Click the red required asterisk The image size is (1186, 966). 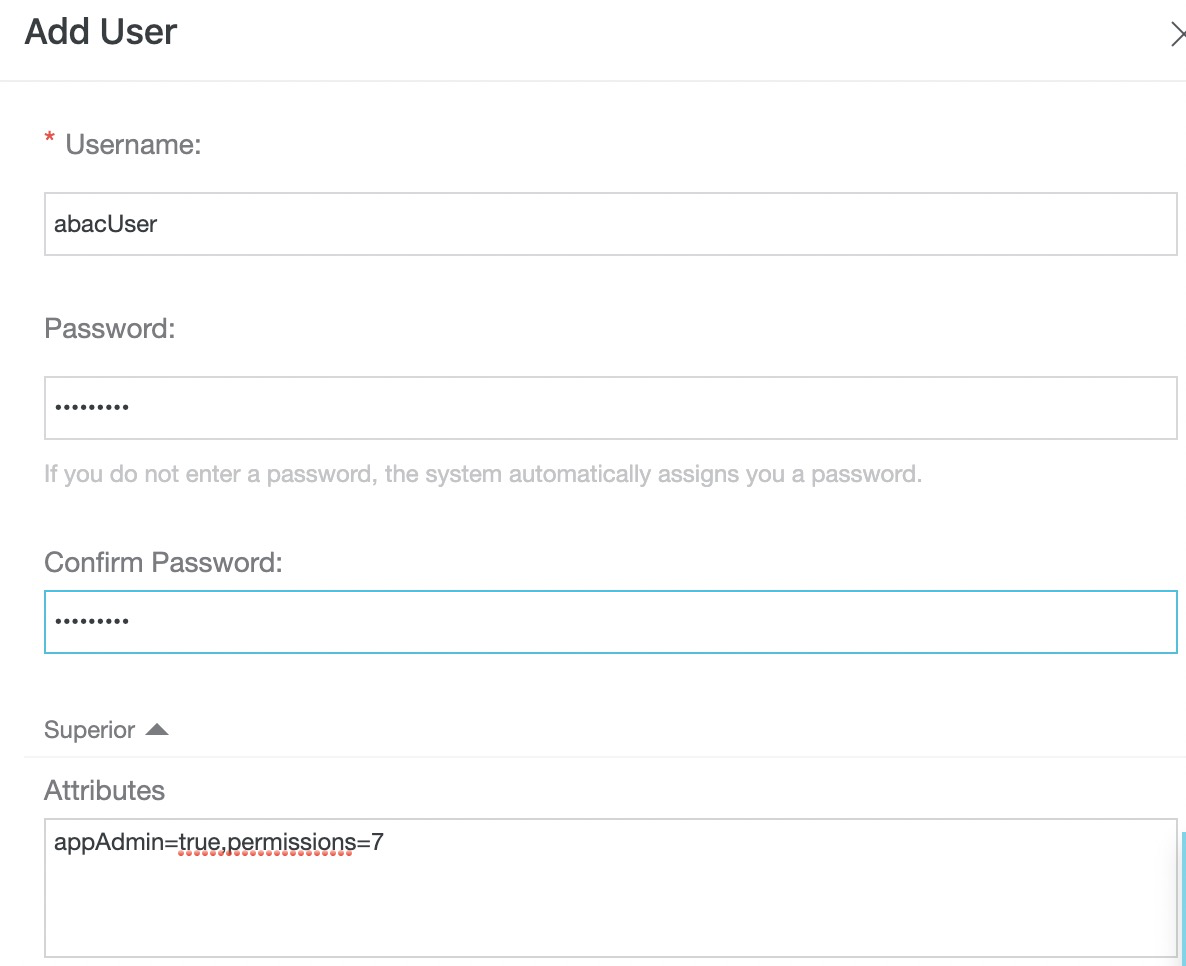[50, 139]
